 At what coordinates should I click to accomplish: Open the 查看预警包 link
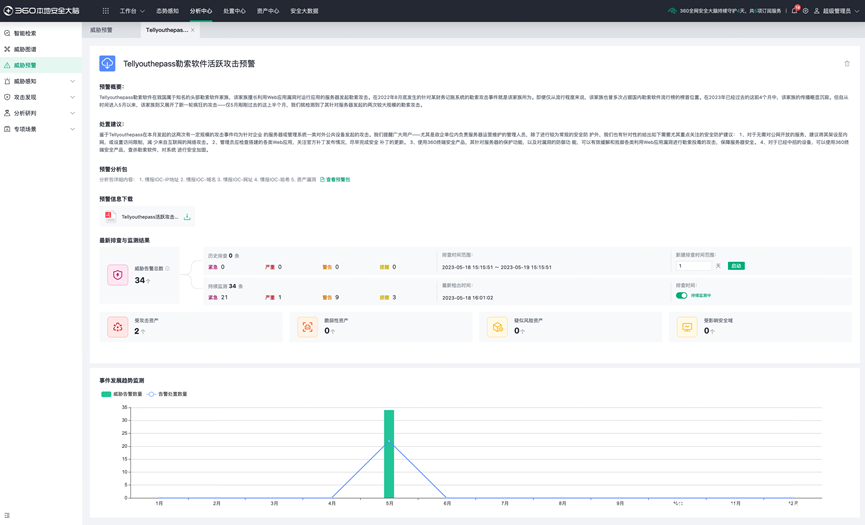[335, 179]
